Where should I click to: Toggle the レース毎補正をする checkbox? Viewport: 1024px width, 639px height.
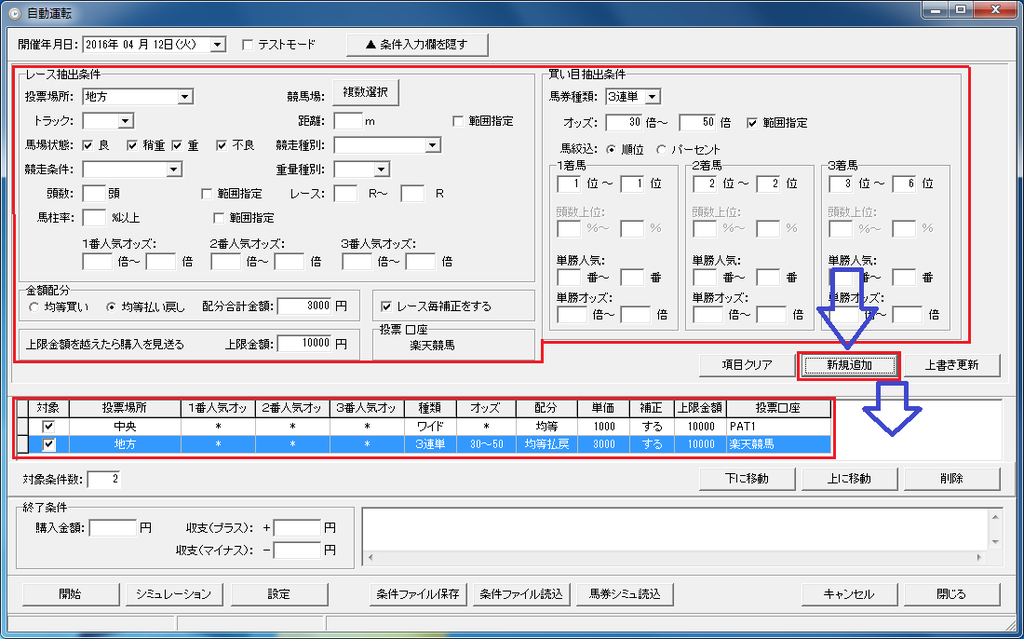click(387, 306)
